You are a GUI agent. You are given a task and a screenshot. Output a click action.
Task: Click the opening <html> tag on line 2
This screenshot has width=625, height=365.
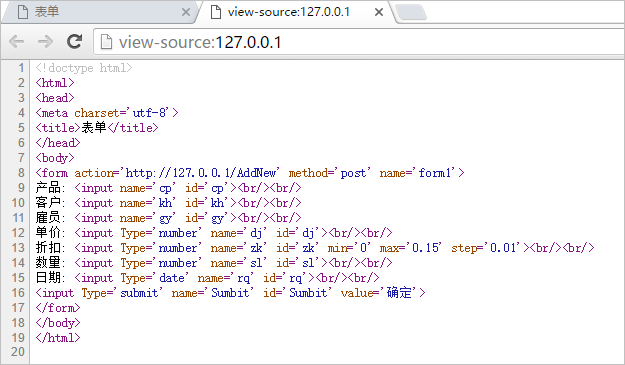tap(55, 83)
